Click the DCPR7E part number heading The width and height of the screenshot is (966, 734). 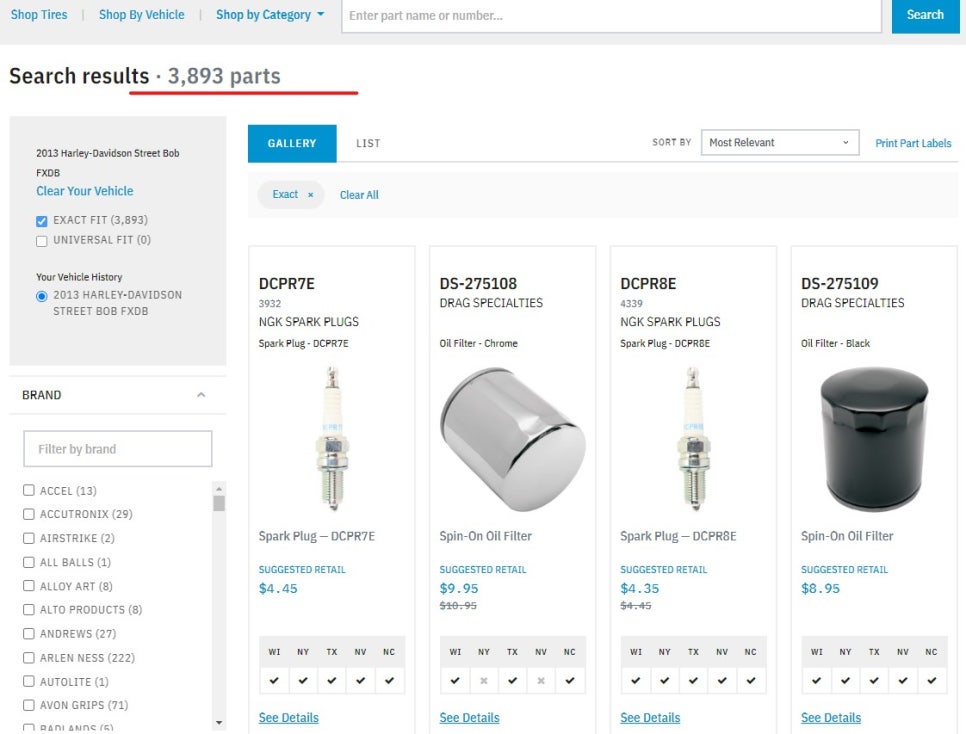(x=286, y=283)
